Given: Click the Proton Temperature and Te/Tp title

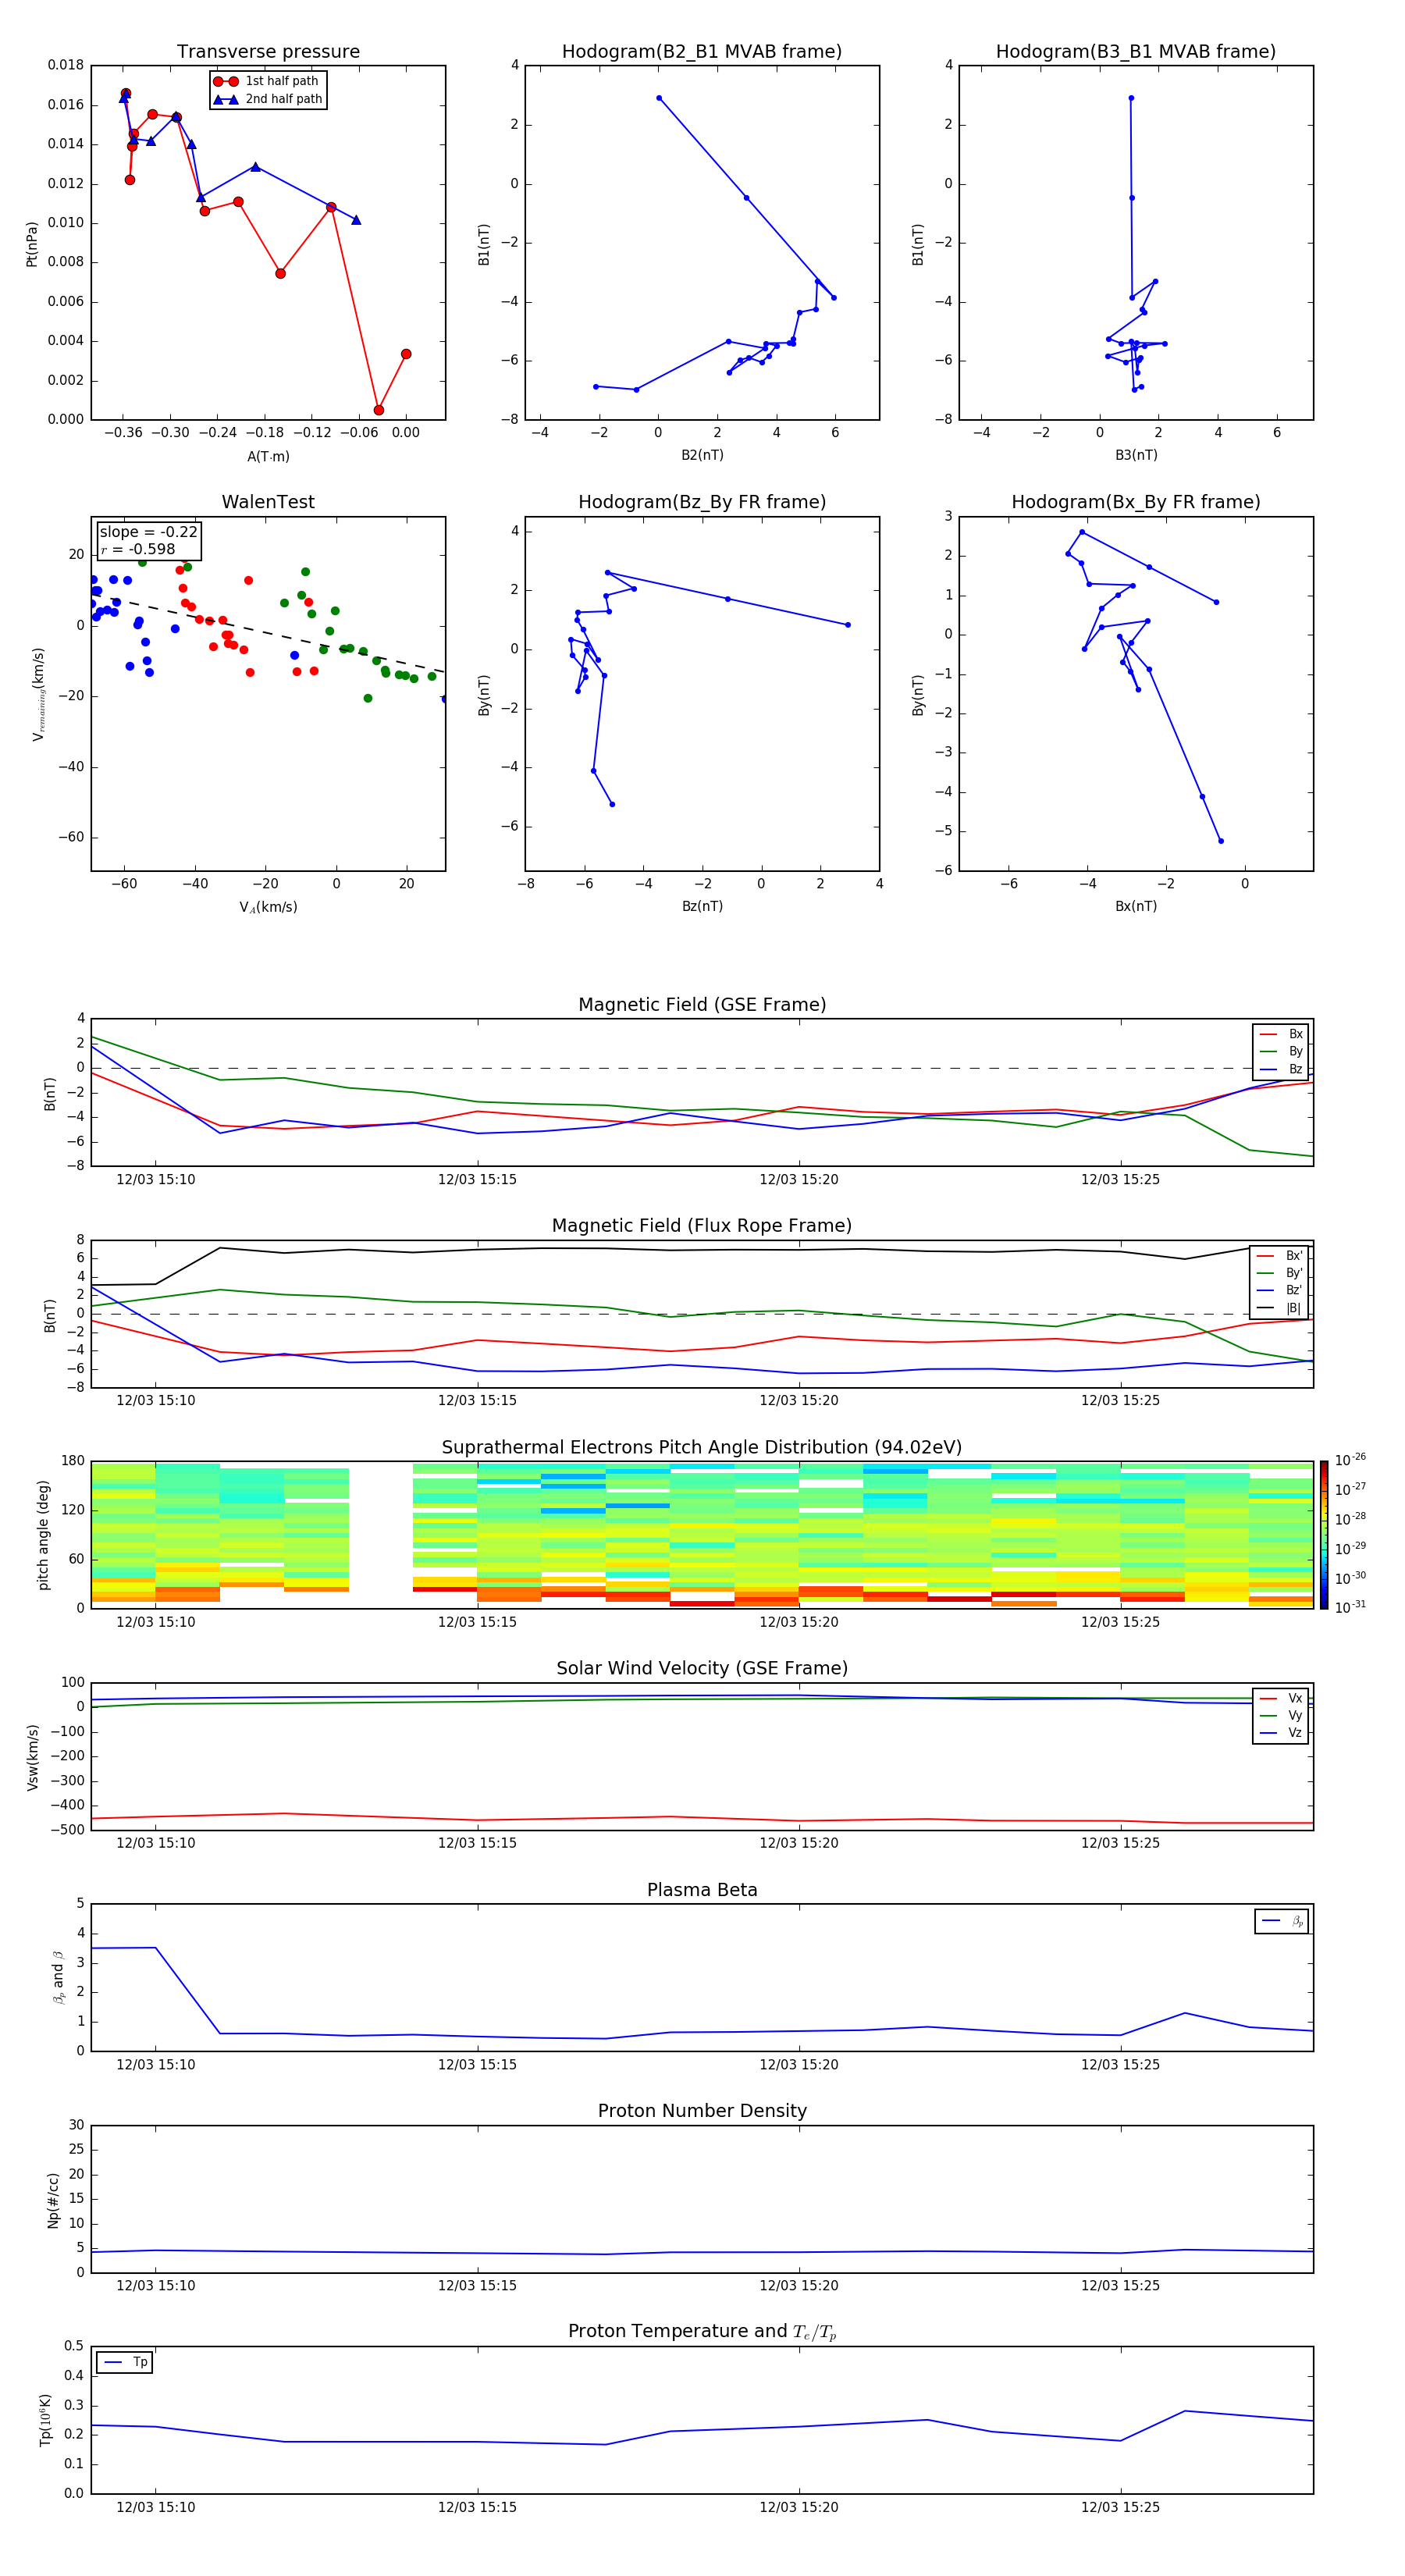Looking at the screenshot, I should [x=702, y=2332].
